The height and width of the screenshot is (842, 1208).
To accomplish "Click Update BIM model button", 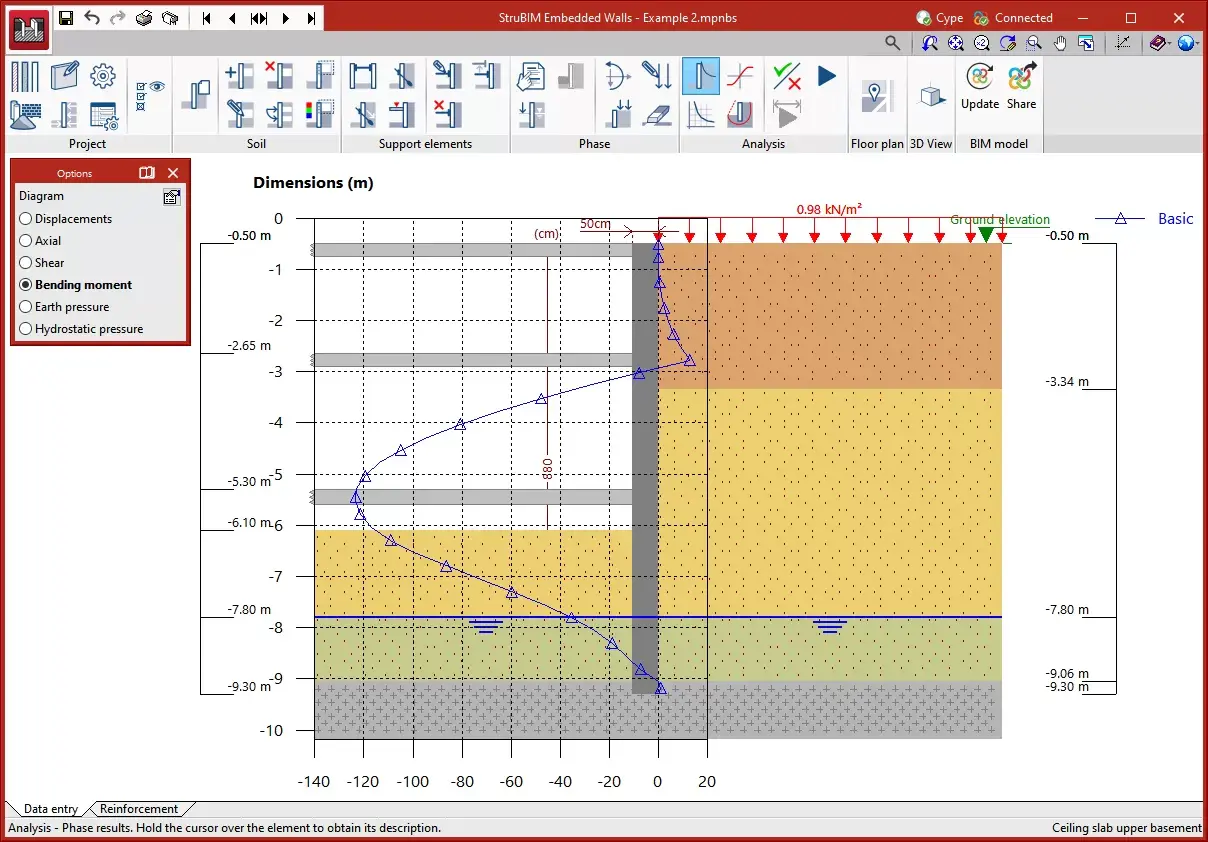I will click(980, 87).
